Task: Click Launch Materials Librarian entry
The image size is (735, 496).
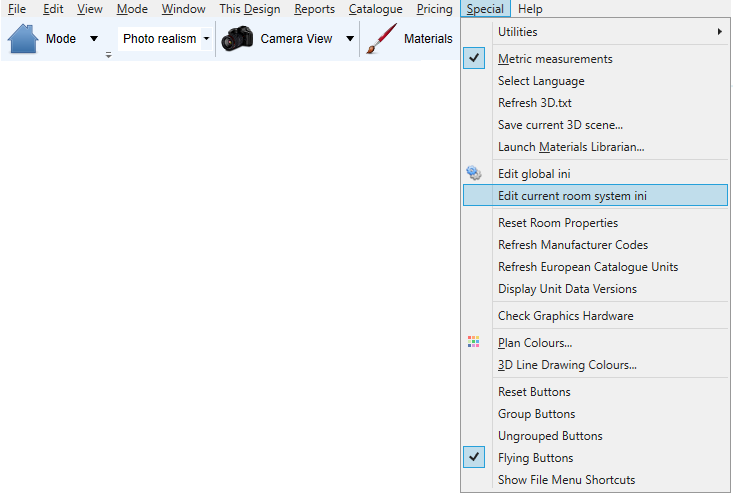Action: [x=571, y=147]
